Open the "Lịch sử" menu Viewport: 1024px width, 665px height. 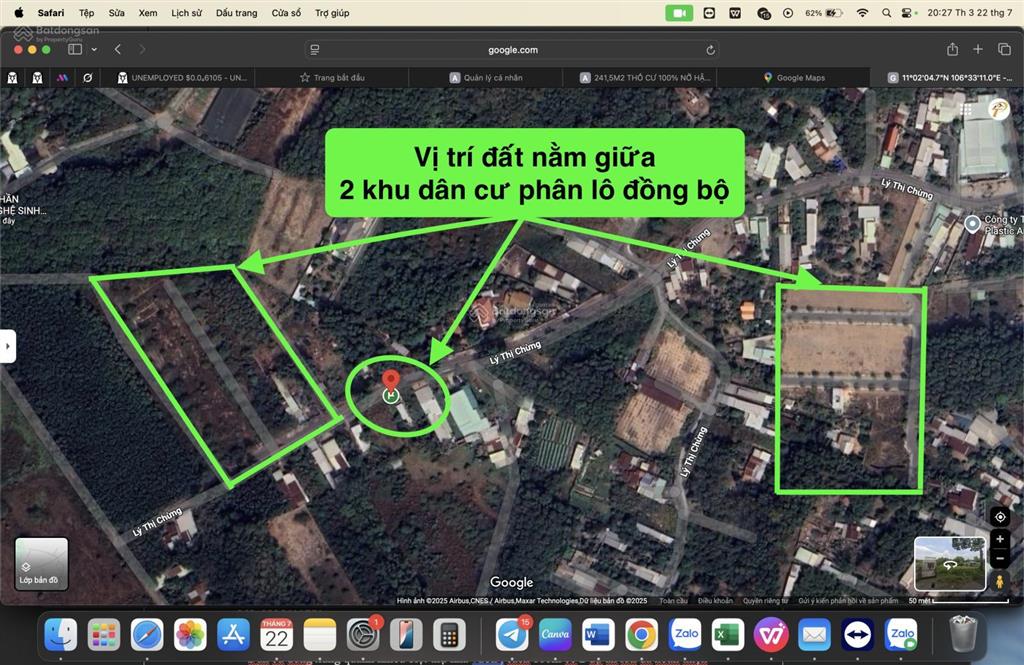pyautogui.click(x=185, y=13)
